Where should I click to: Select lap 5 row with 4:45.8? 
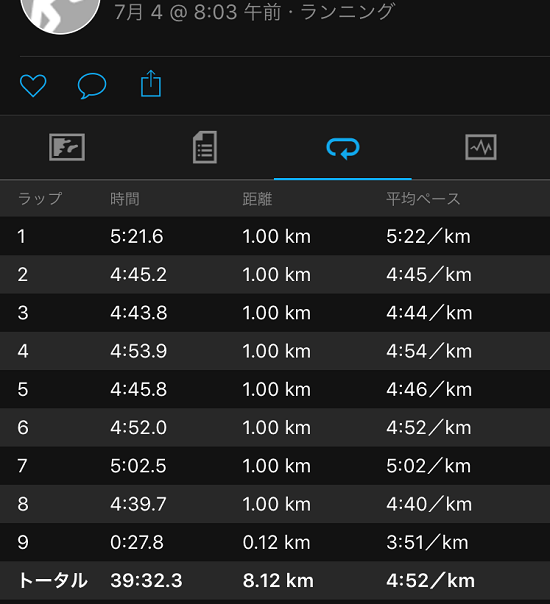pos(275,389)
